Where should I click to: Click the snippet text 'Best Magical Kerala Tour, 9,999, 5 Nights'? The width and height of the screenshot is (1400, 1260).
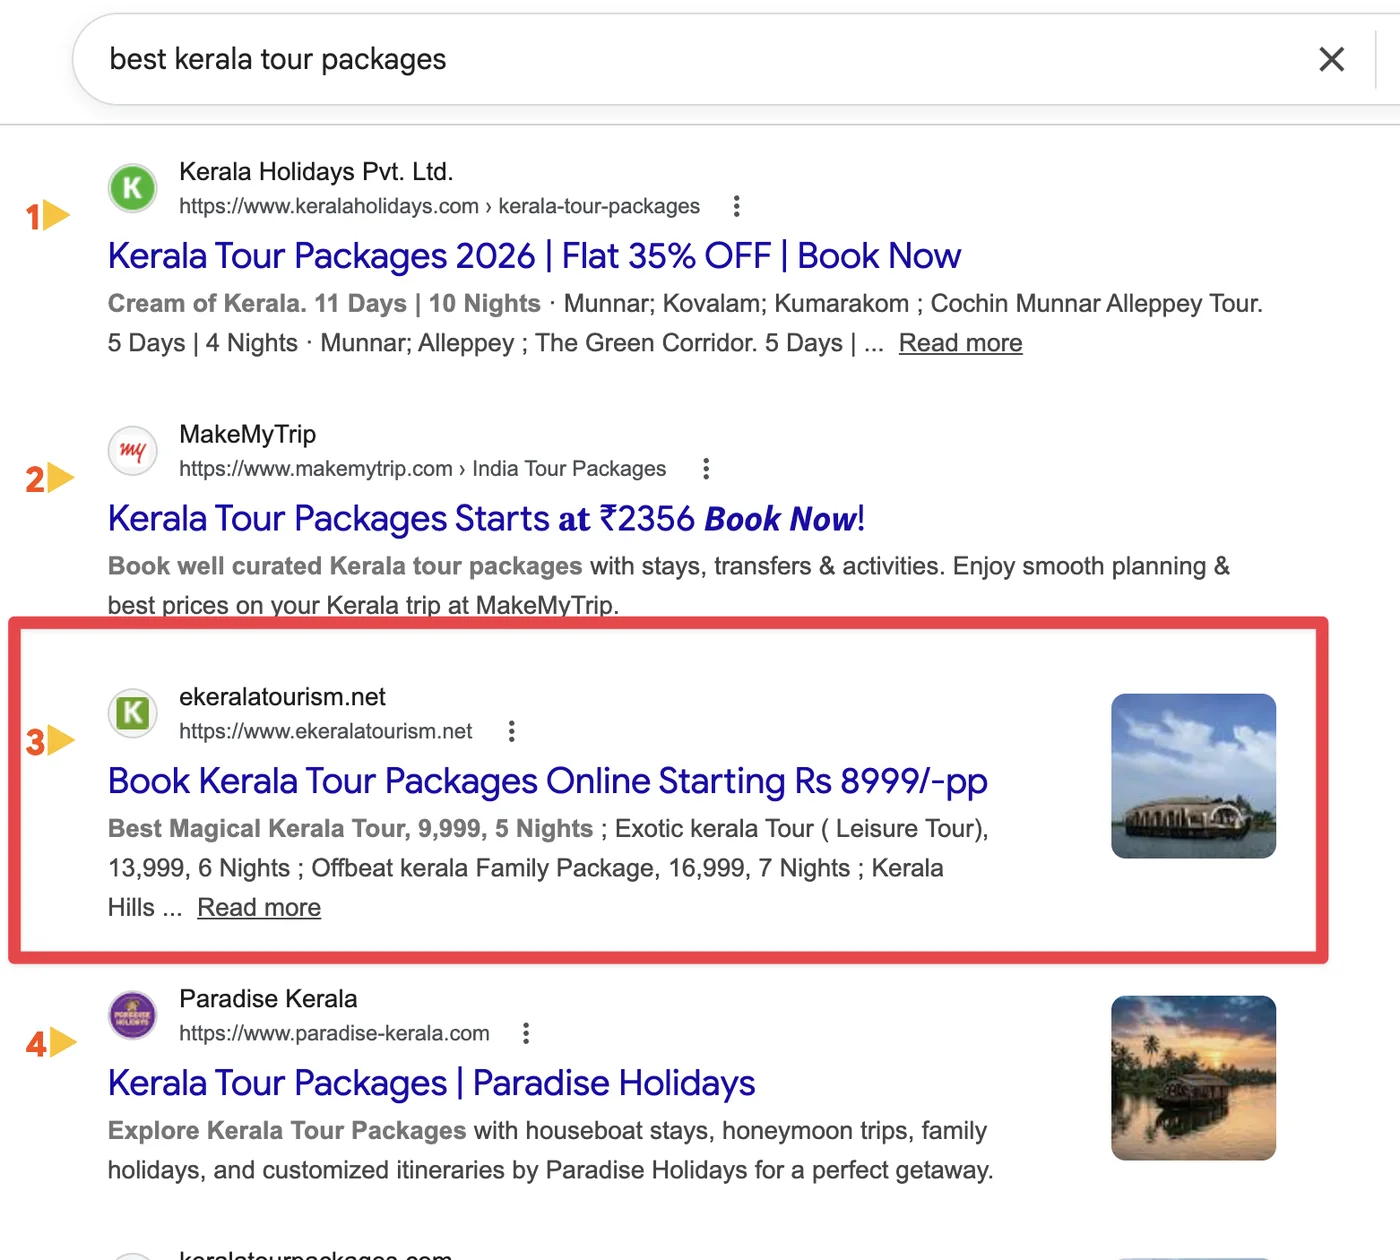coord(350,829)
